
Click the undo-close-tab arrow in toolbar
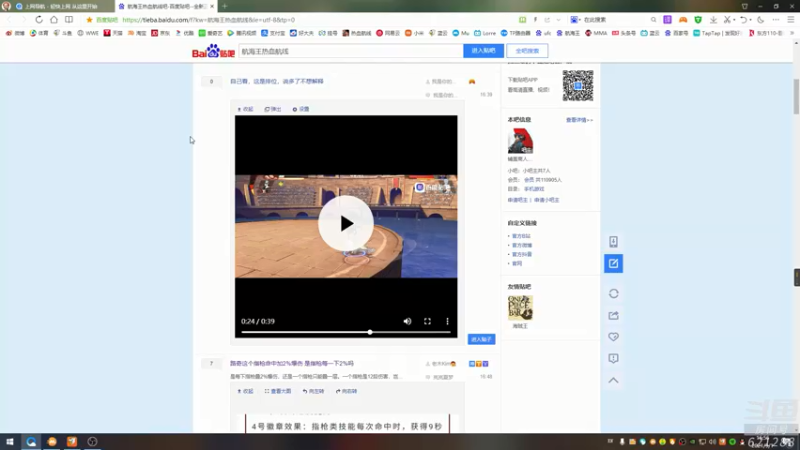pos(743,19)
